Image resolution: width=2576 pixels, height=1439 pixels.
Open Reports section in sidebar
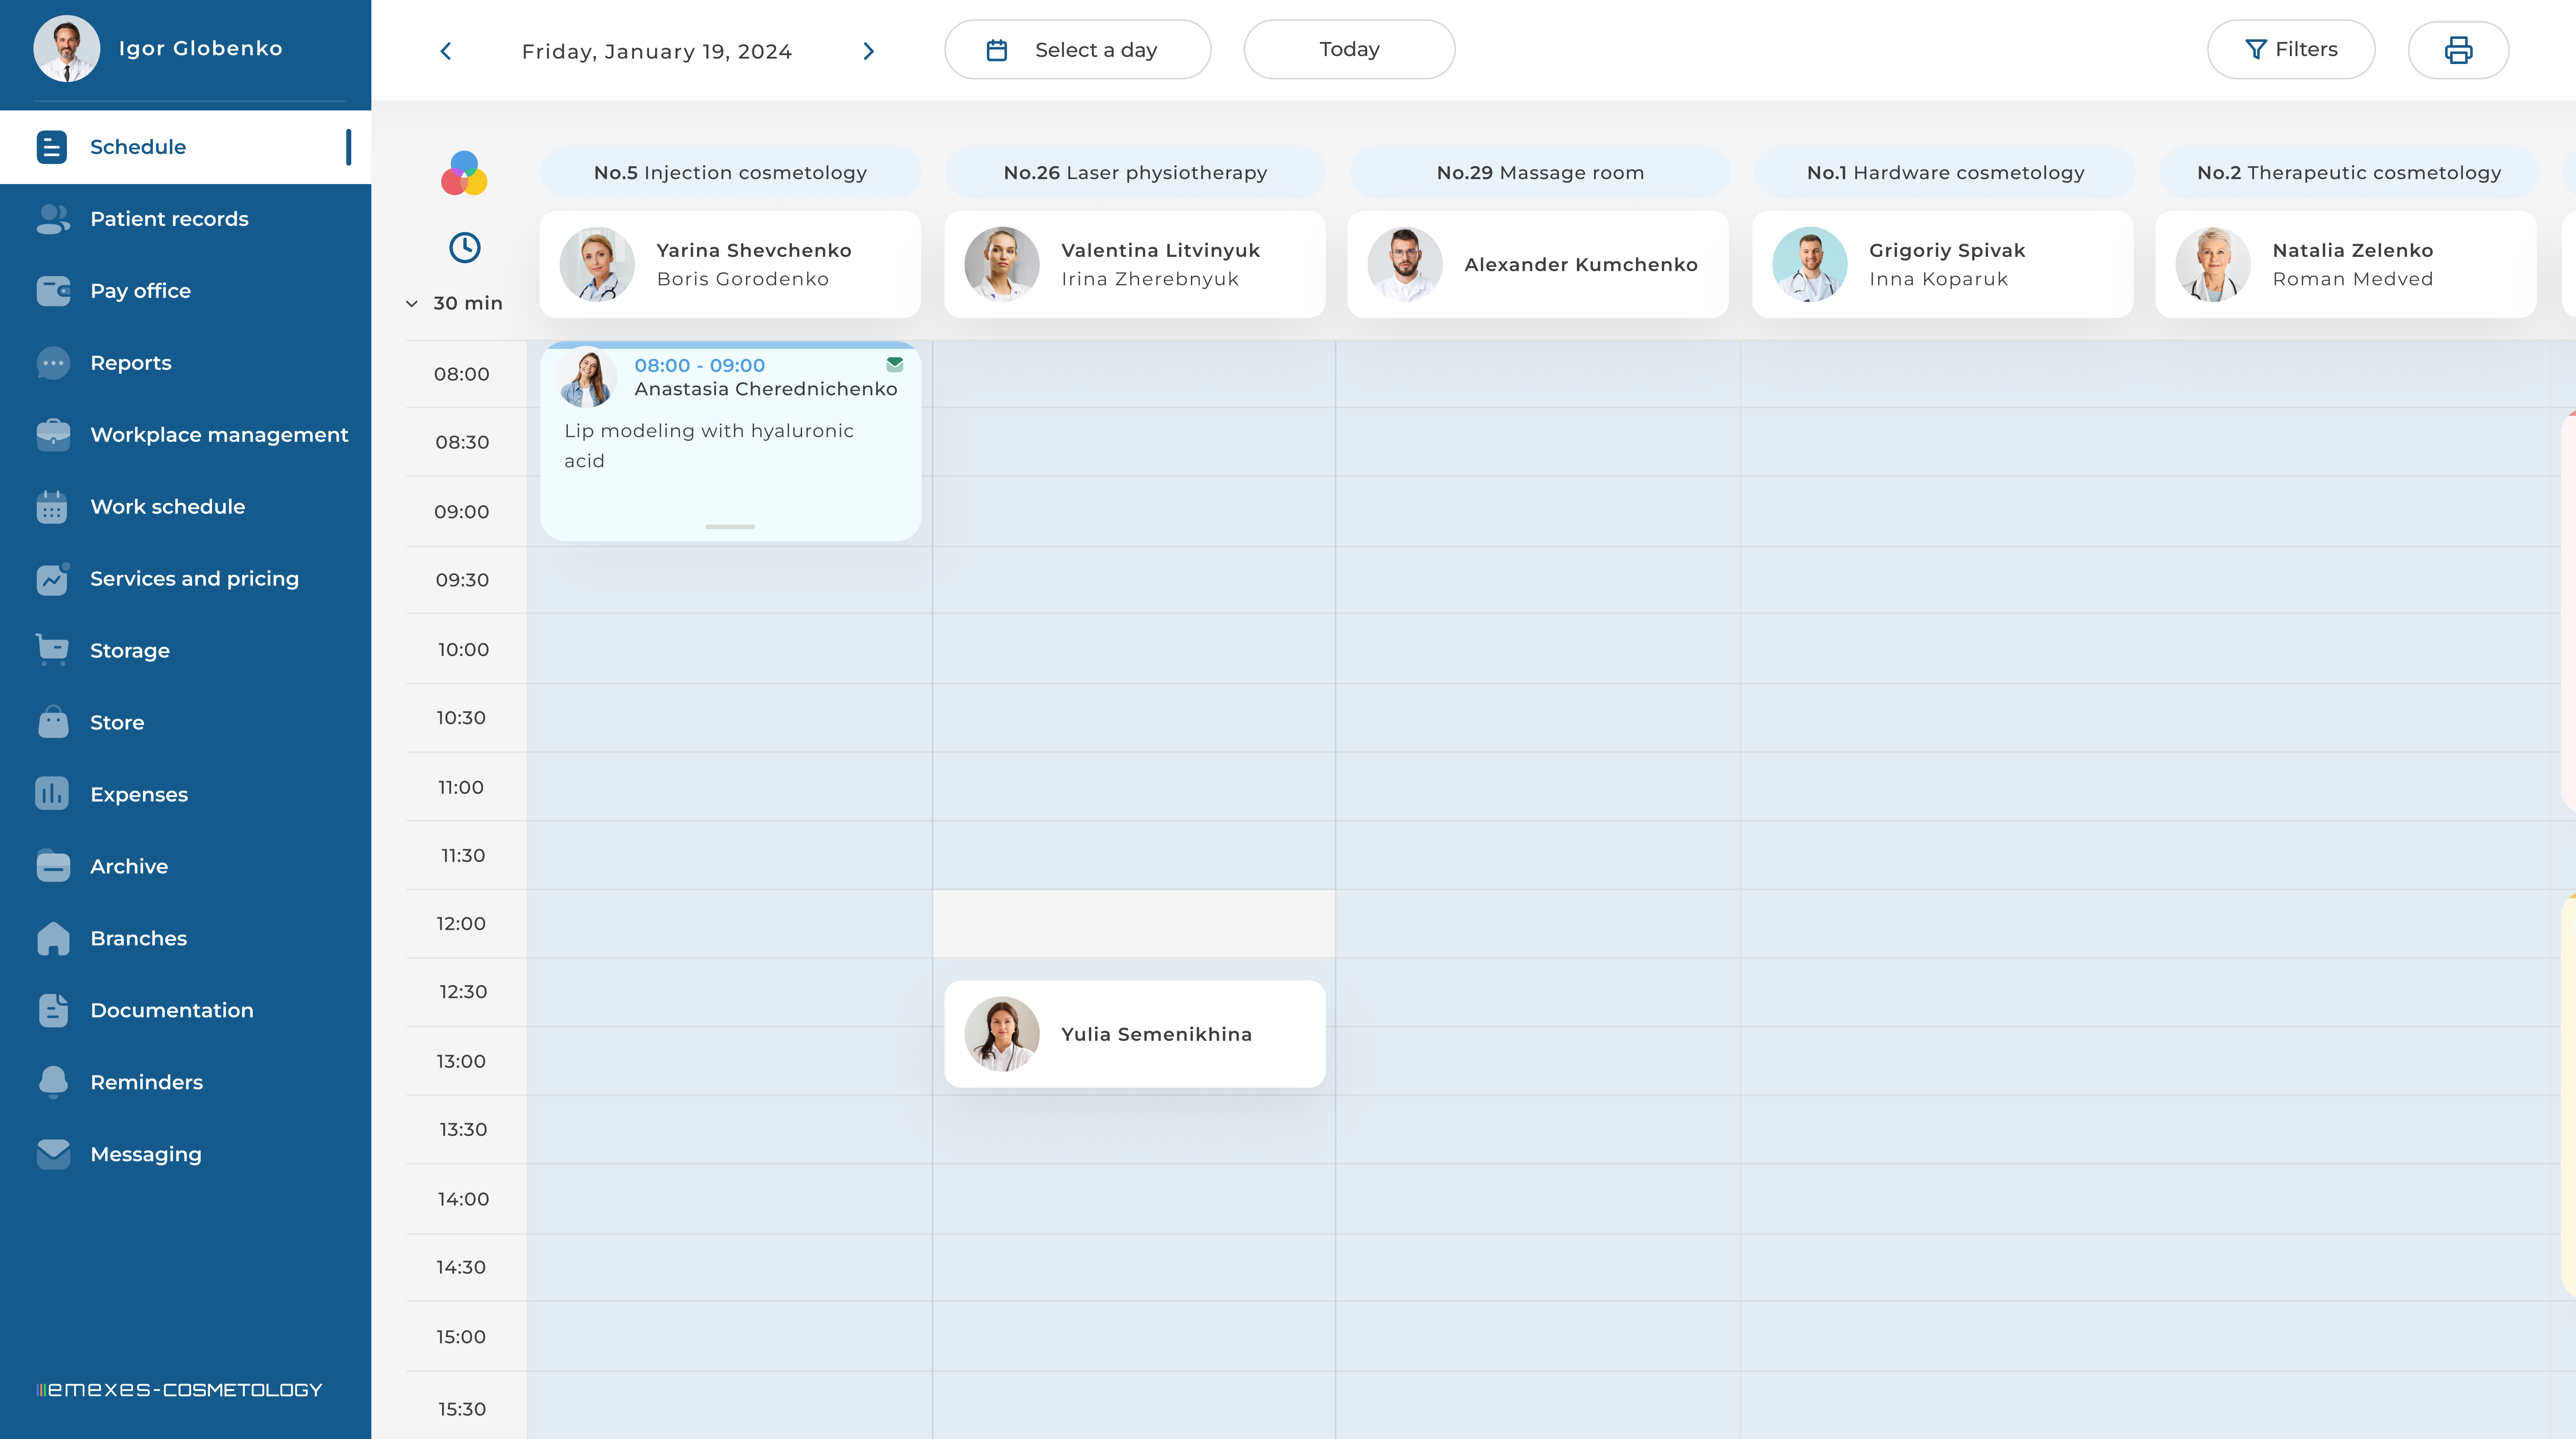[130, 363]
